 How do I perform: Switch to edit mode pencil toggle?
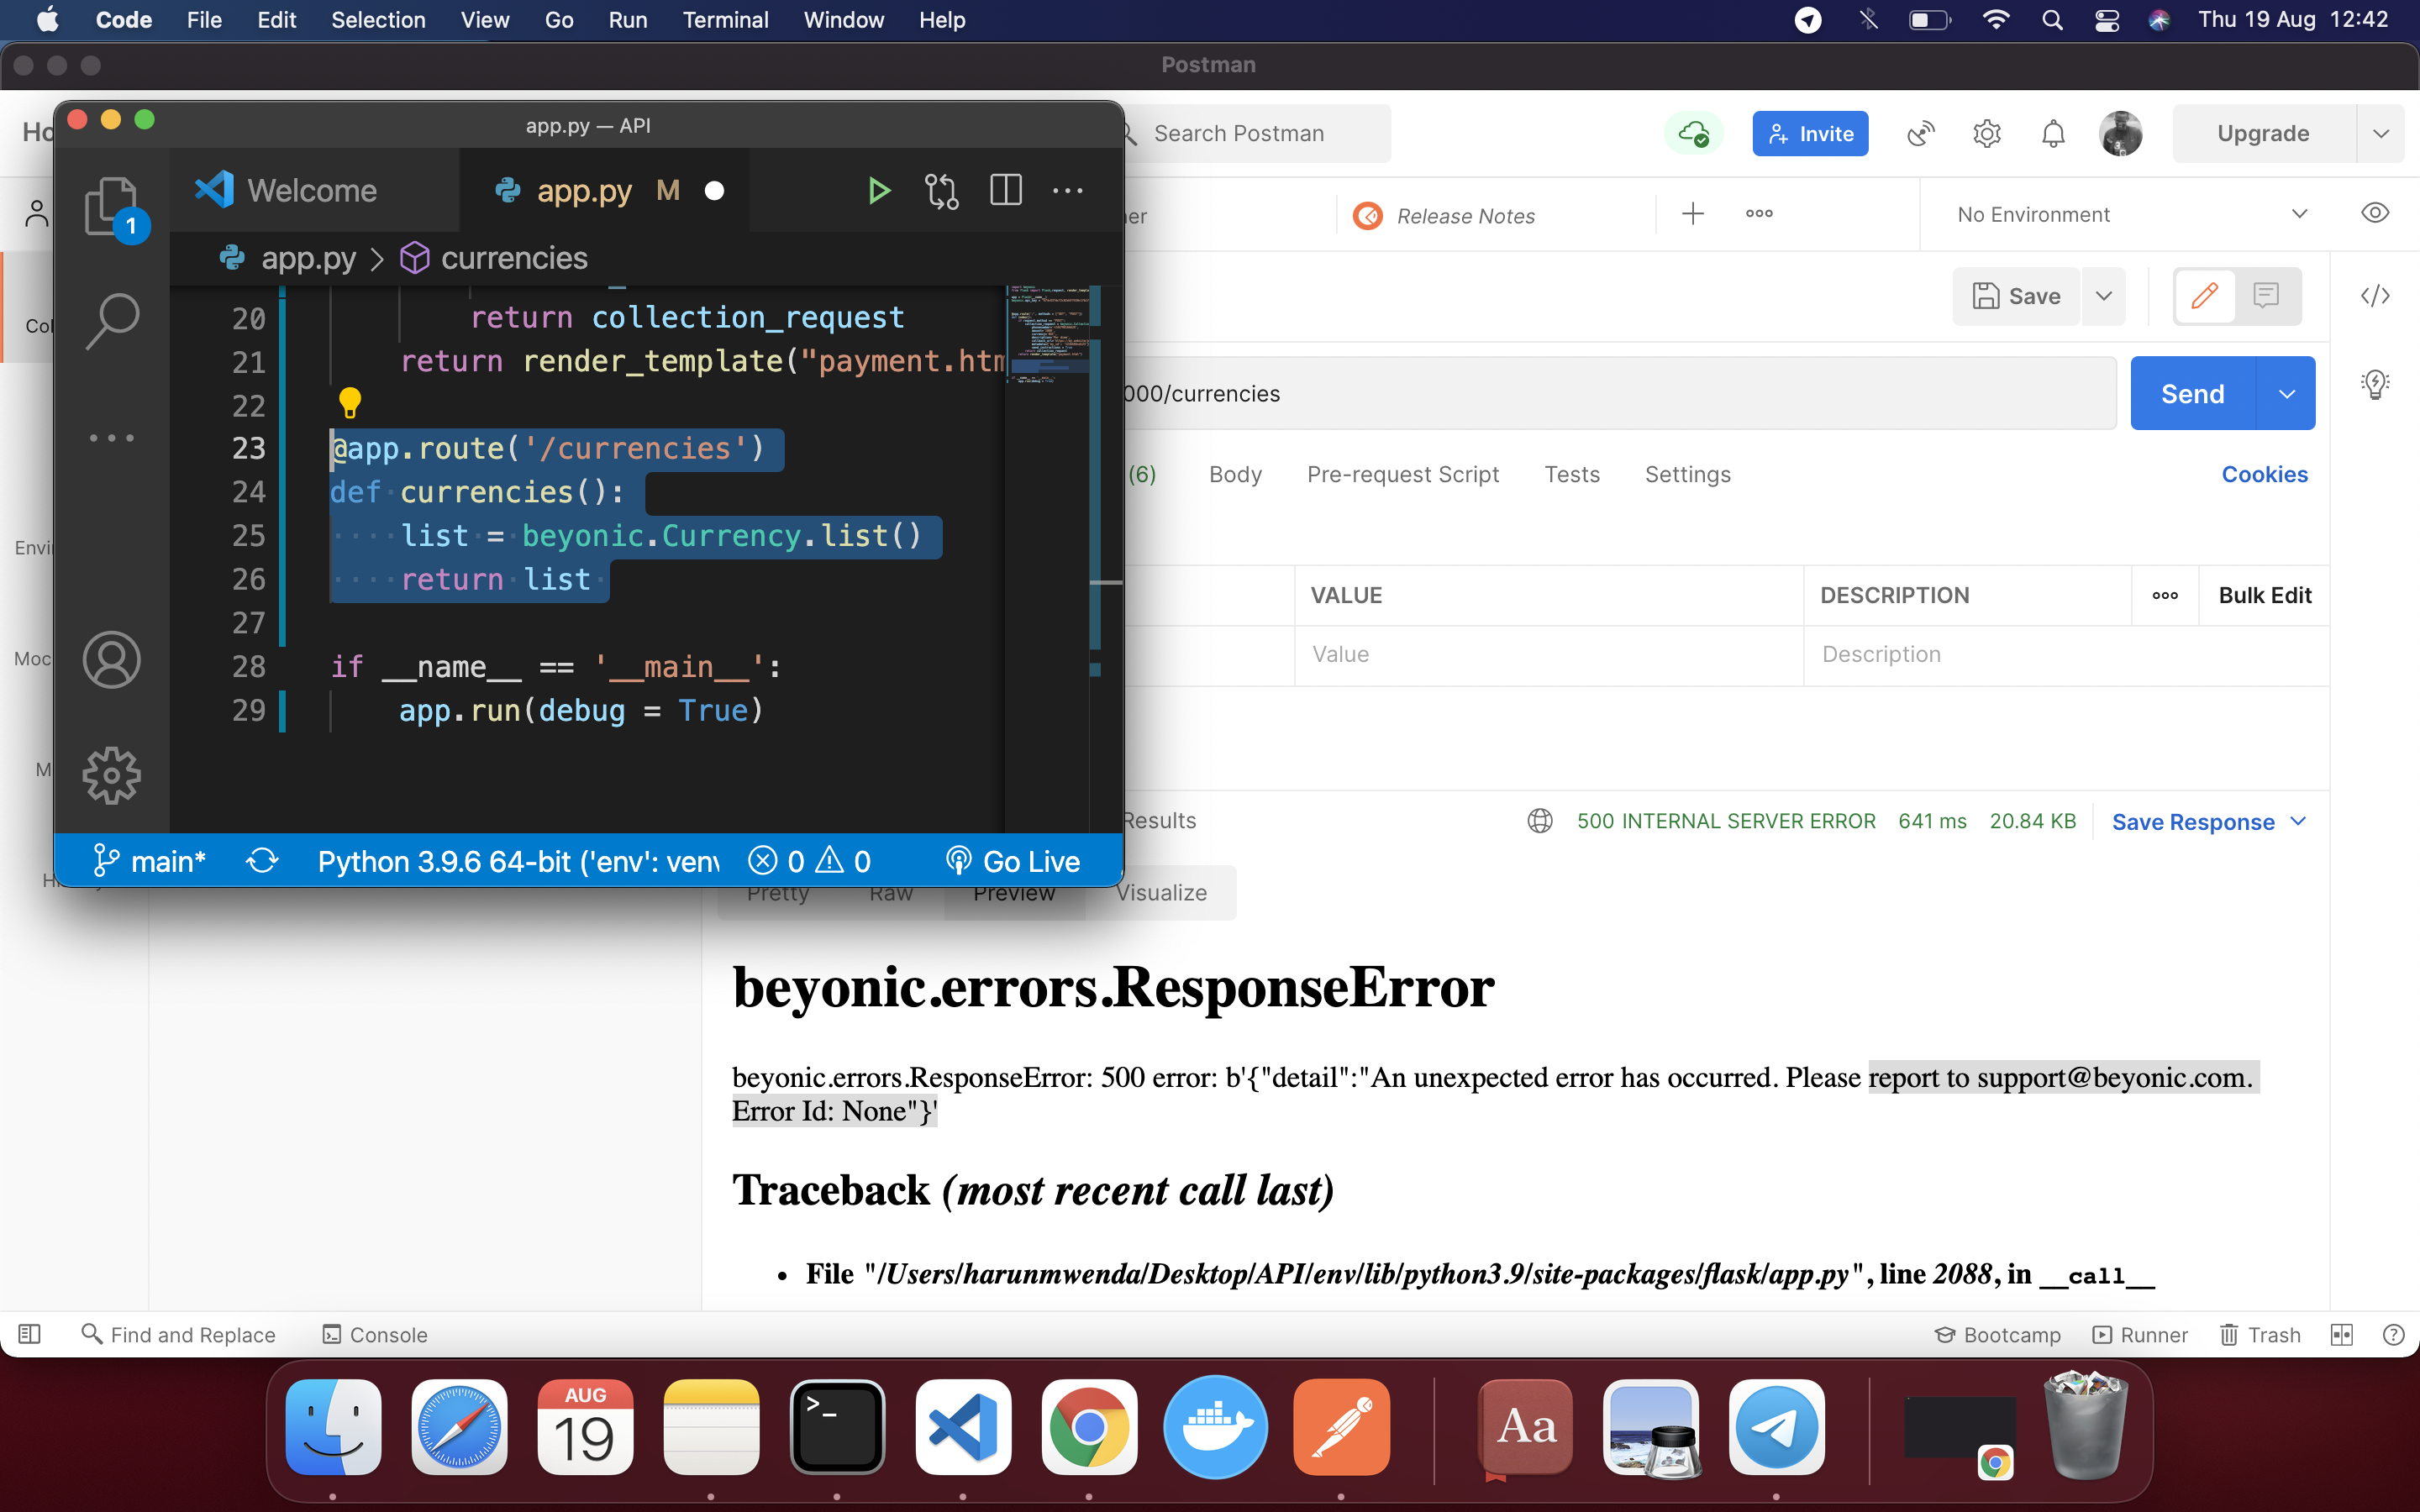click(x=2204, y=296)
